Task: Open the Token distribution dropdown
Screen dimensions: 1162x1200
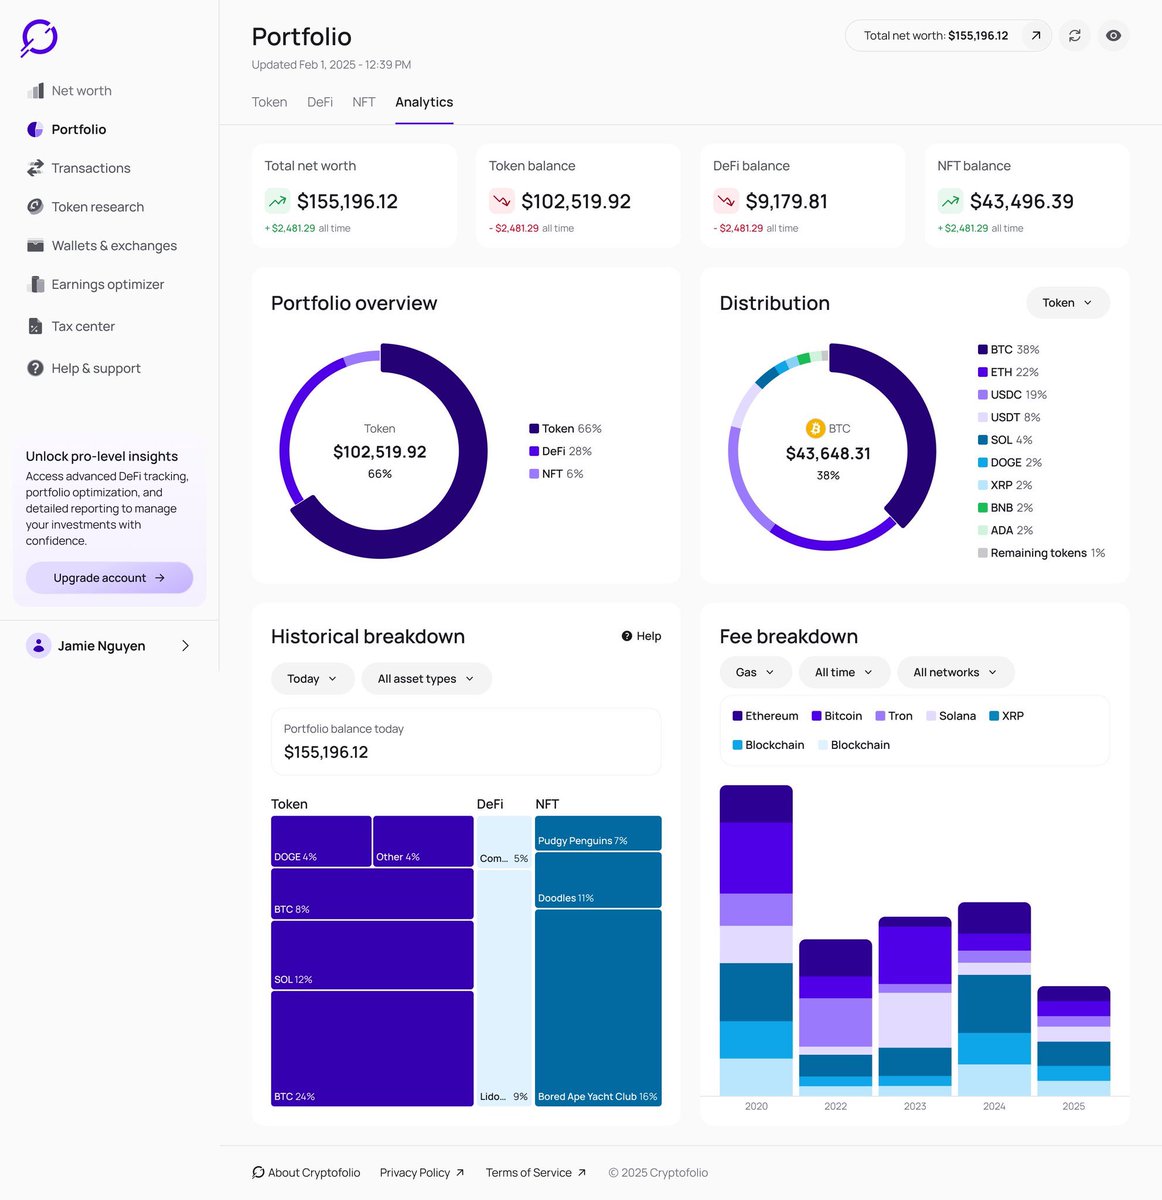Action: 1068,303
